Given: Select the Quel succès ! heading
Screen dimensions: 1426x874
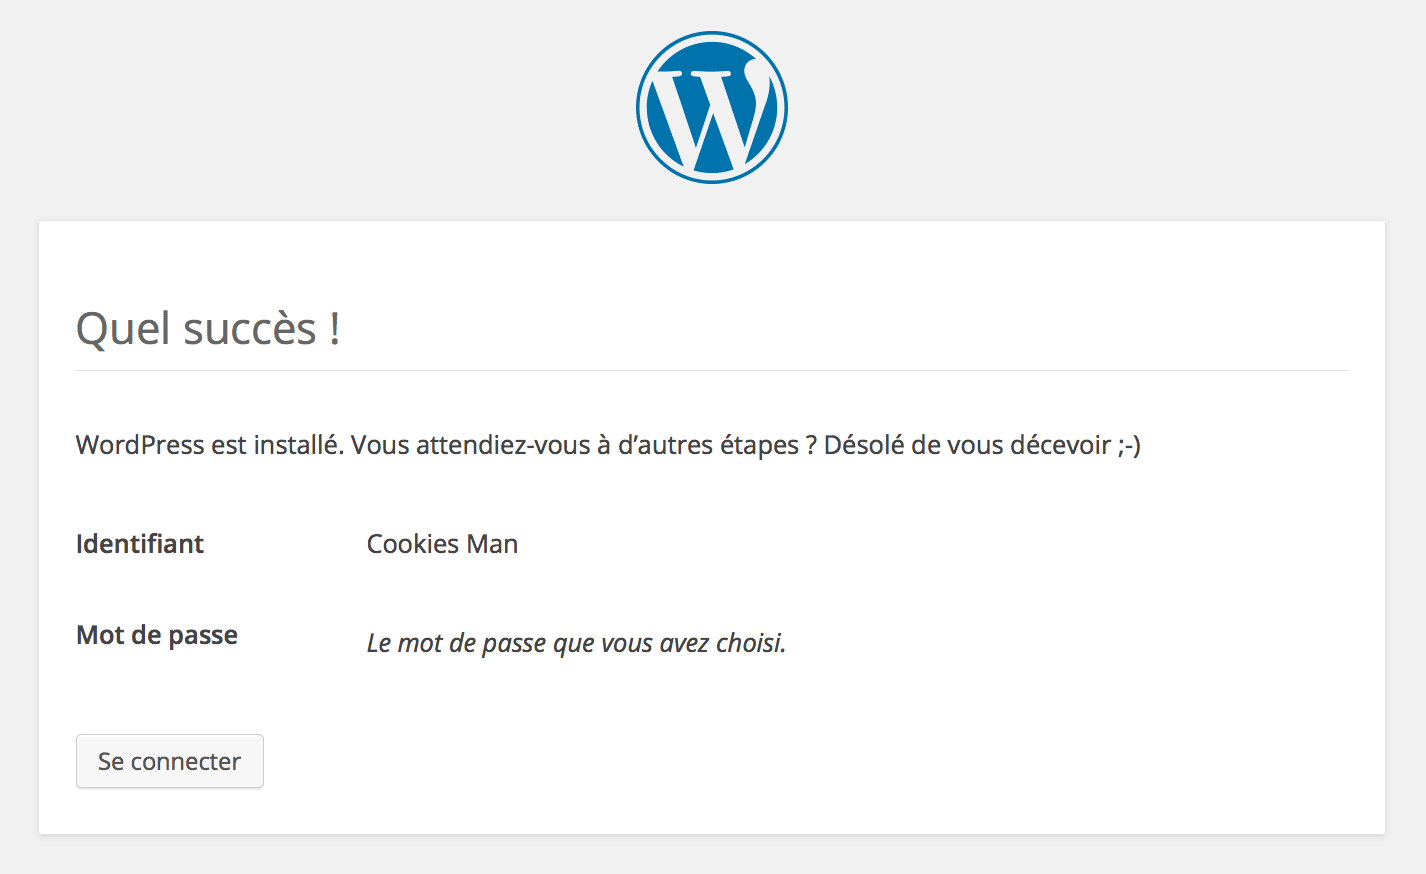Looking at the screenshot, I should (x=208, y=328).
